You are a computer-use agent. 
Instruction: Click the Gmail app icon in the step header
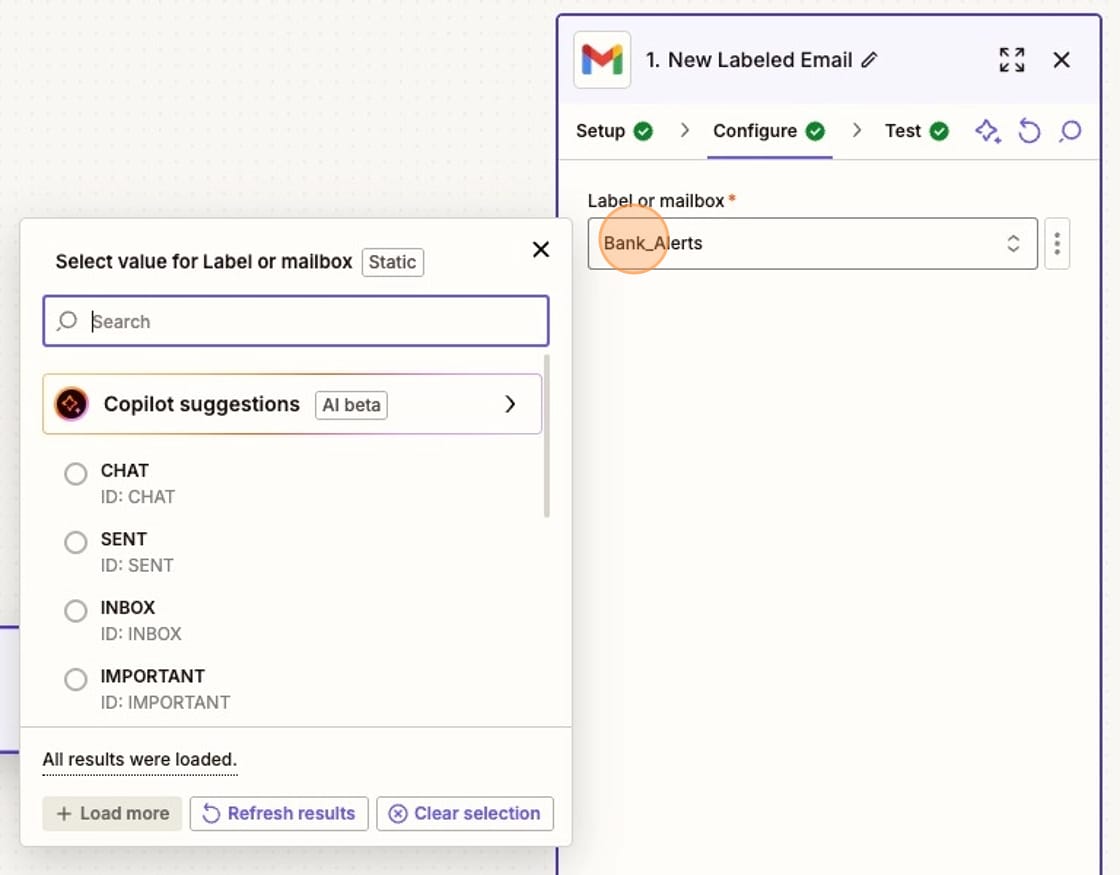click(x=602, y=60)
